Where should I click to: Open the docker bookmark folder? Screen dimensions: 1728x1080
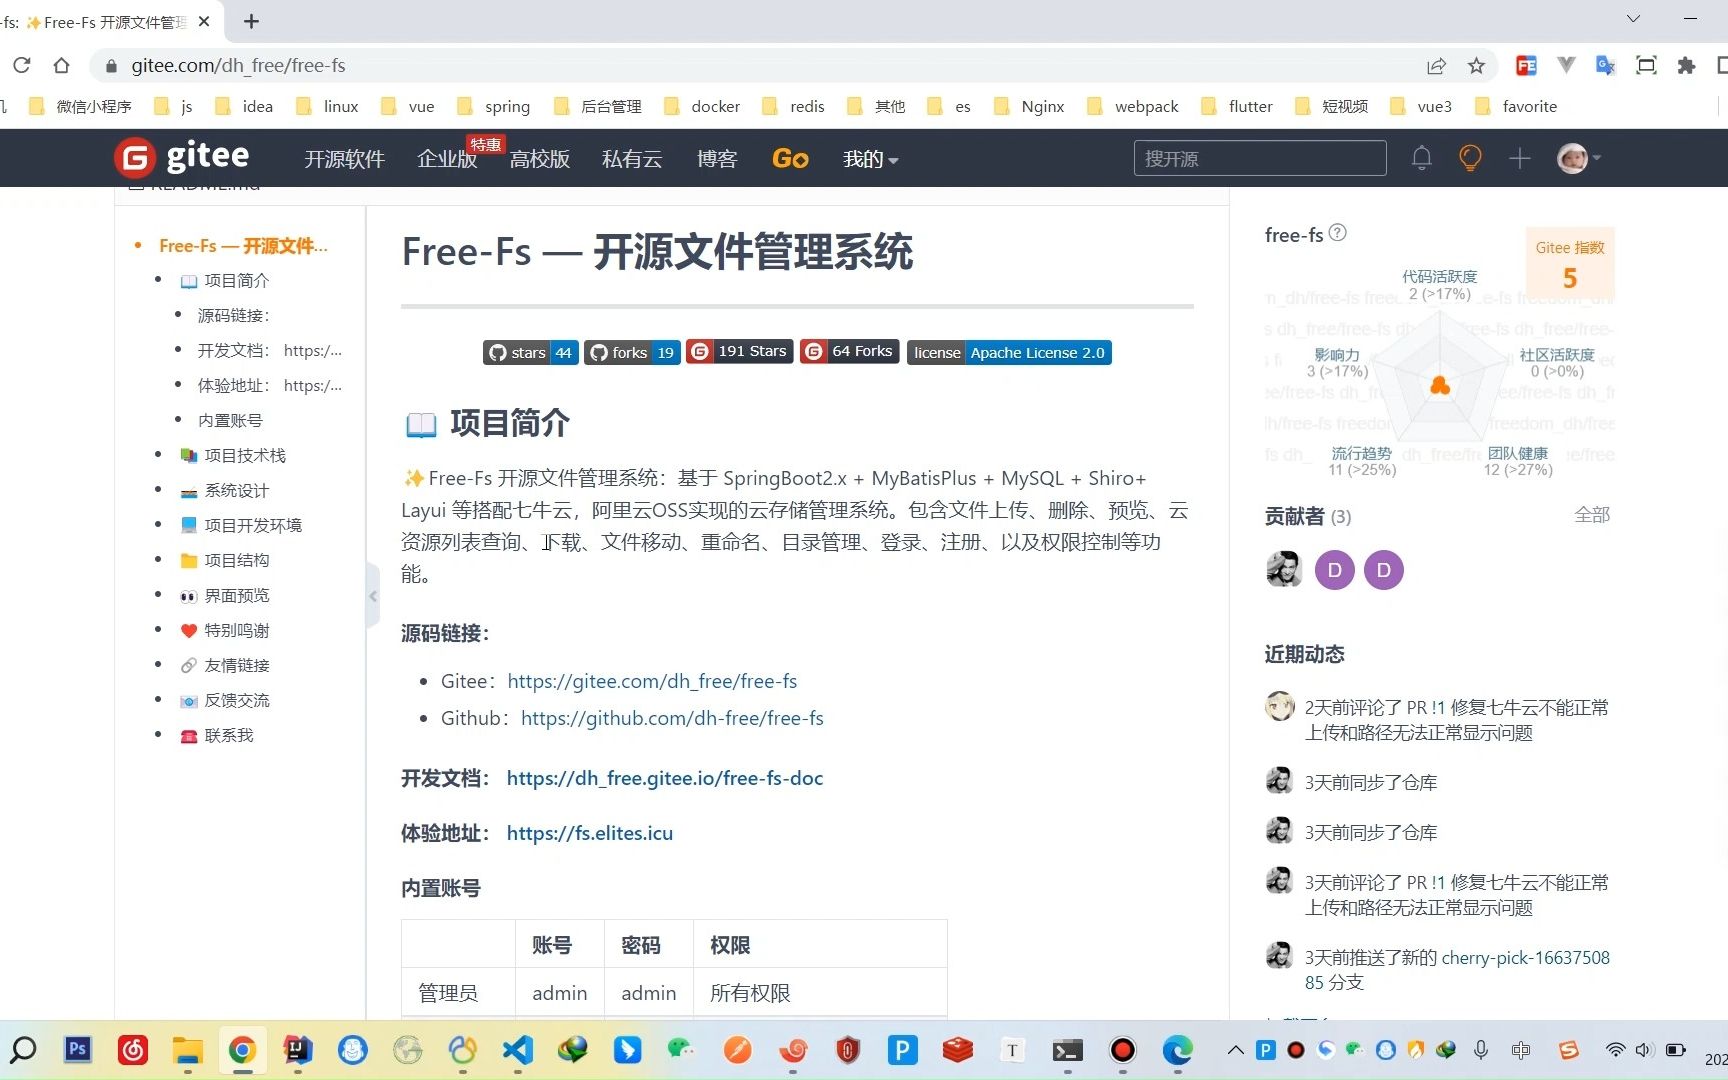tap(703, 107)
